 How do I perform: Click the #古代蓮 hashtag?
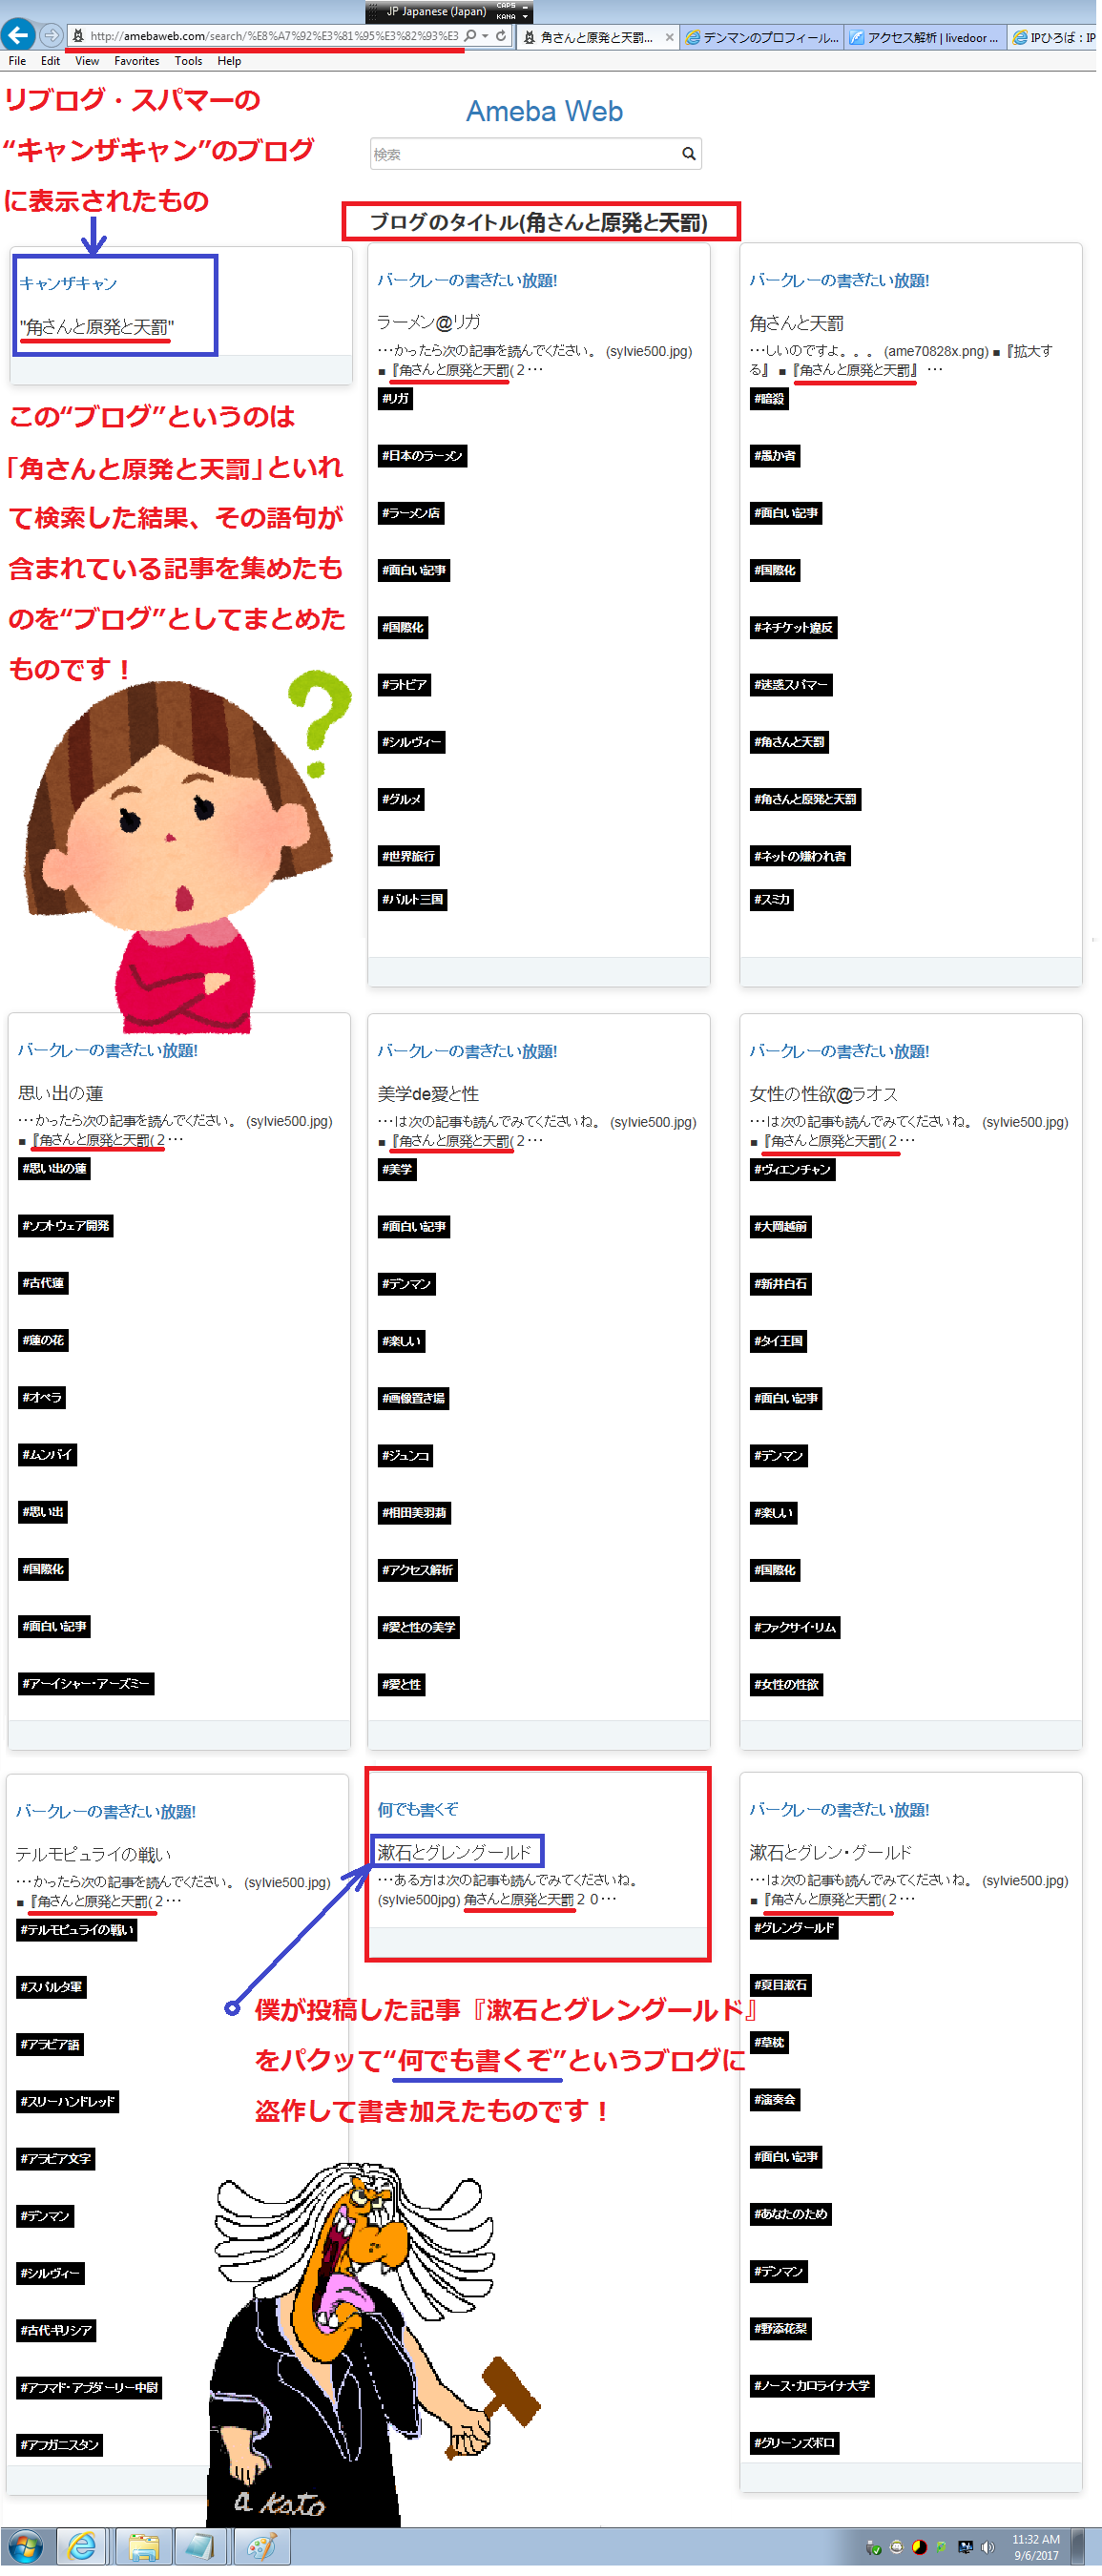pyautogui.click(x=43, y=1282)
